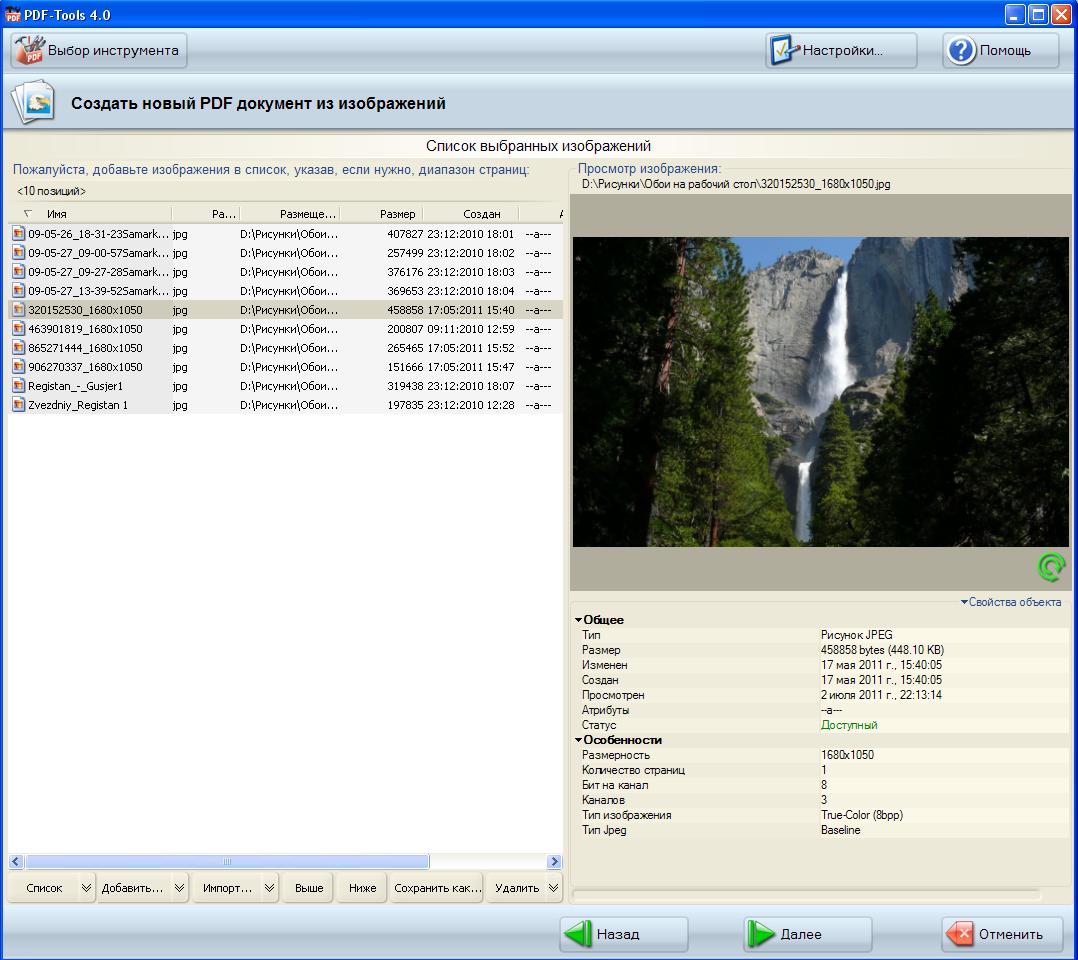The height and width of the screenshot is (960, 1078).
Task: Click the <10 позиций> count label
Action: click(52, 191)
